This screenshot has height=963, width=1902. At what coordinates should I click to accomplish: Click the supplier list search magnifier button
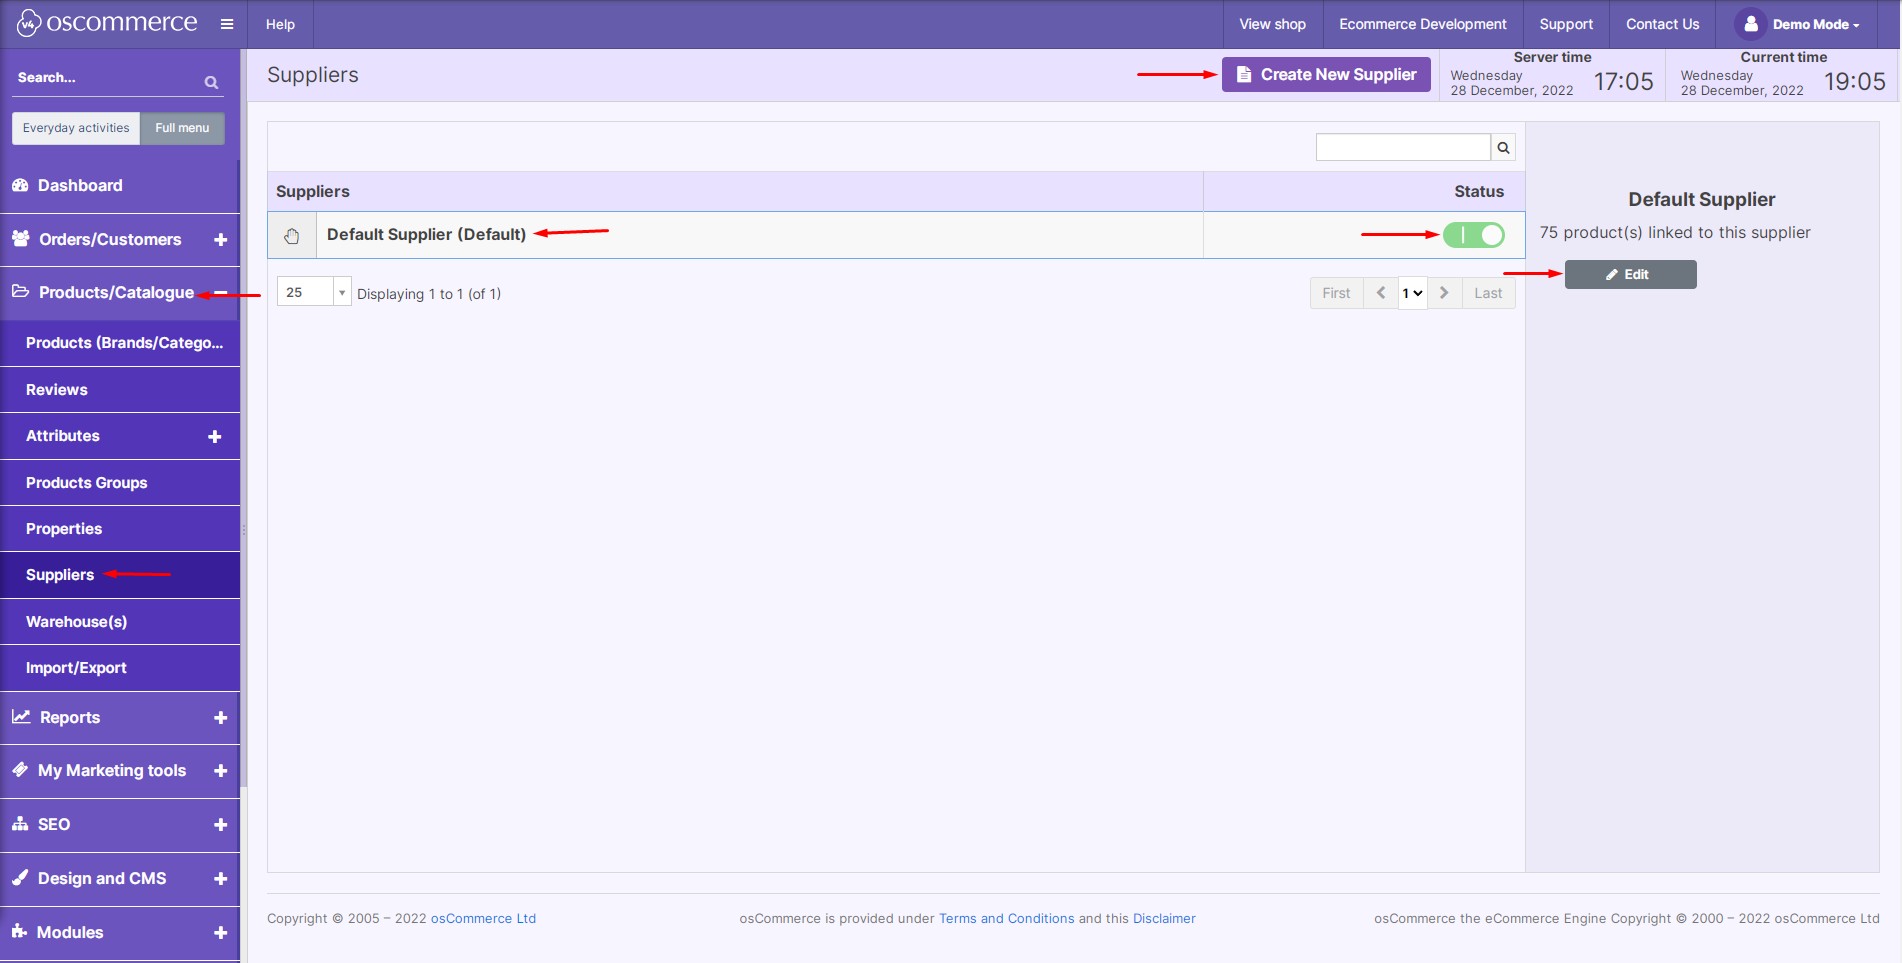point(1502,148)
